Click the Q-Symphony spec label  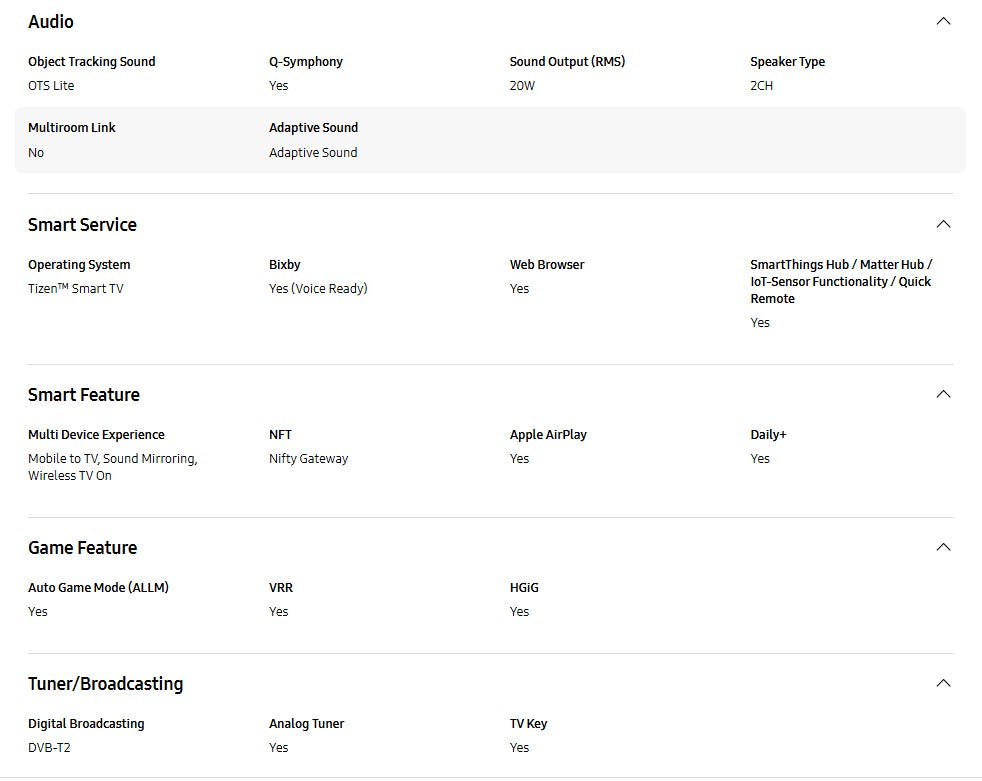(x=306, y=62)
